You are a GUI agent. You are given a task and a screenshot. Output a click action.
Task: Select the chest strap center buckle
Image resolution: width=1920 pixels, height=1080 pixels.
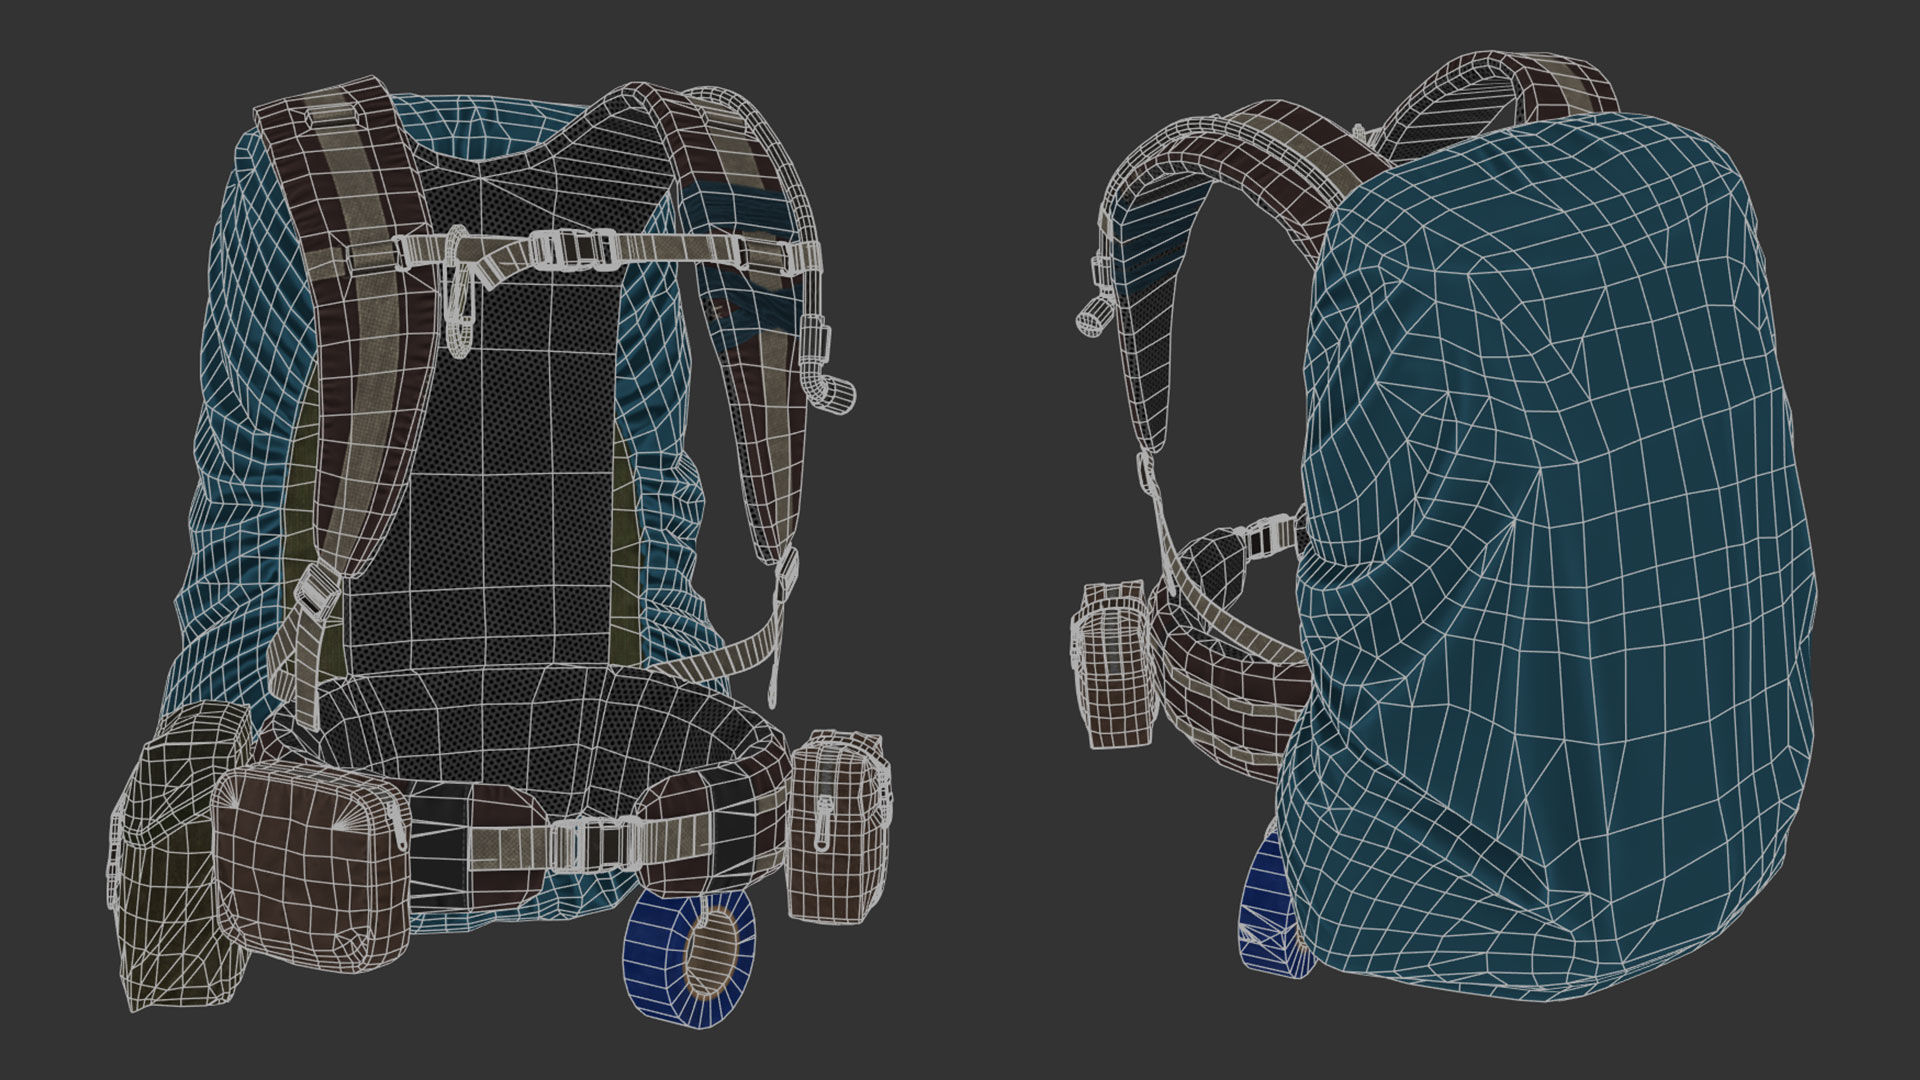(x=573, y=249)
